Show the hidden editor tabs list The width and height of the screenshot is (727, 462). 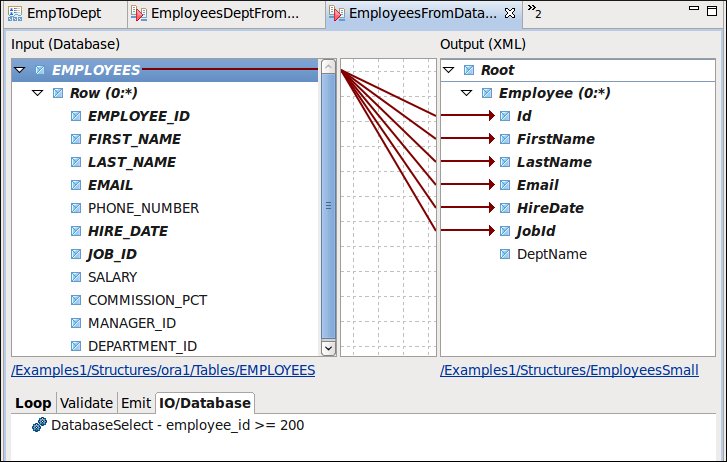(534, 11)
